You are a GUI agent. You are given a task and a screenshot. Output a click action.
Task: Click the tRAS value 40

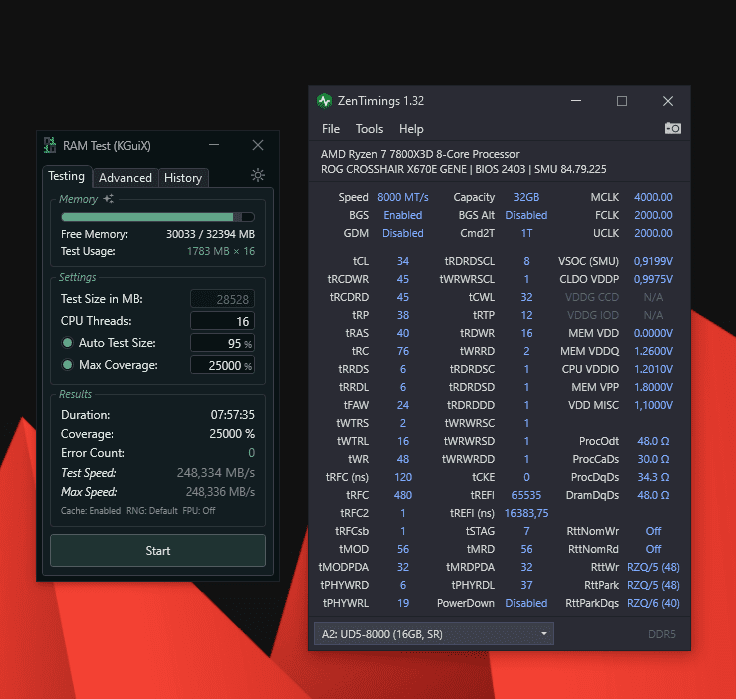[403, 333]
